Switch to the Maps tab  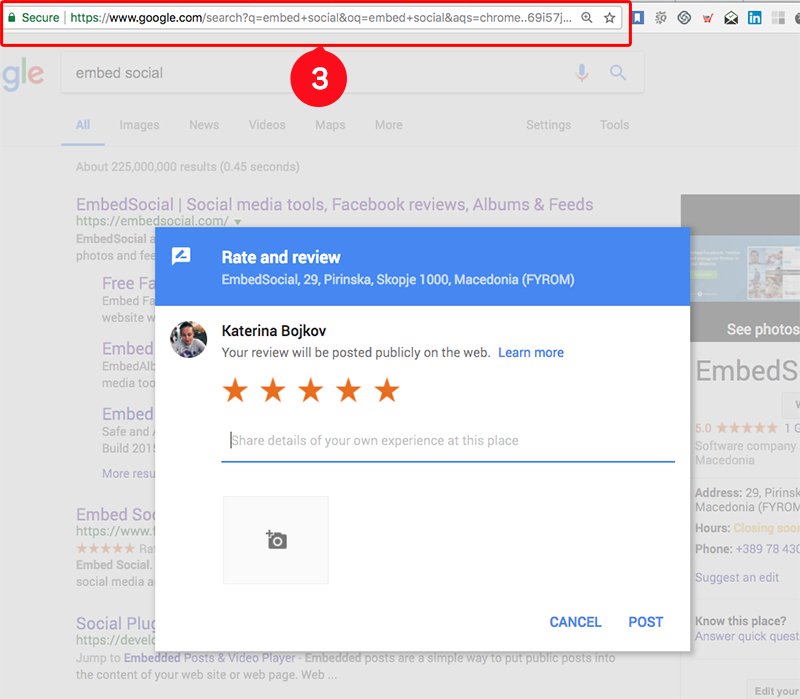pos(330,125)
